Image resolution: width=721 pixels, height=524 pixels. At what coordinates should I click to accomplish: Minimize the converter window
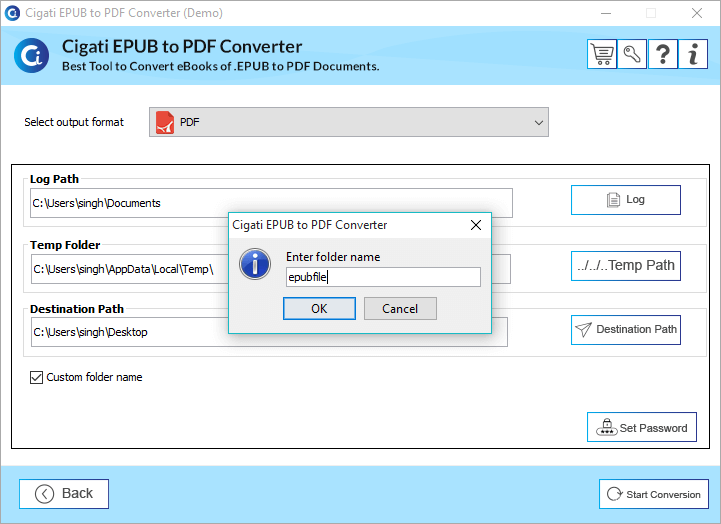[x=606, y=13]
